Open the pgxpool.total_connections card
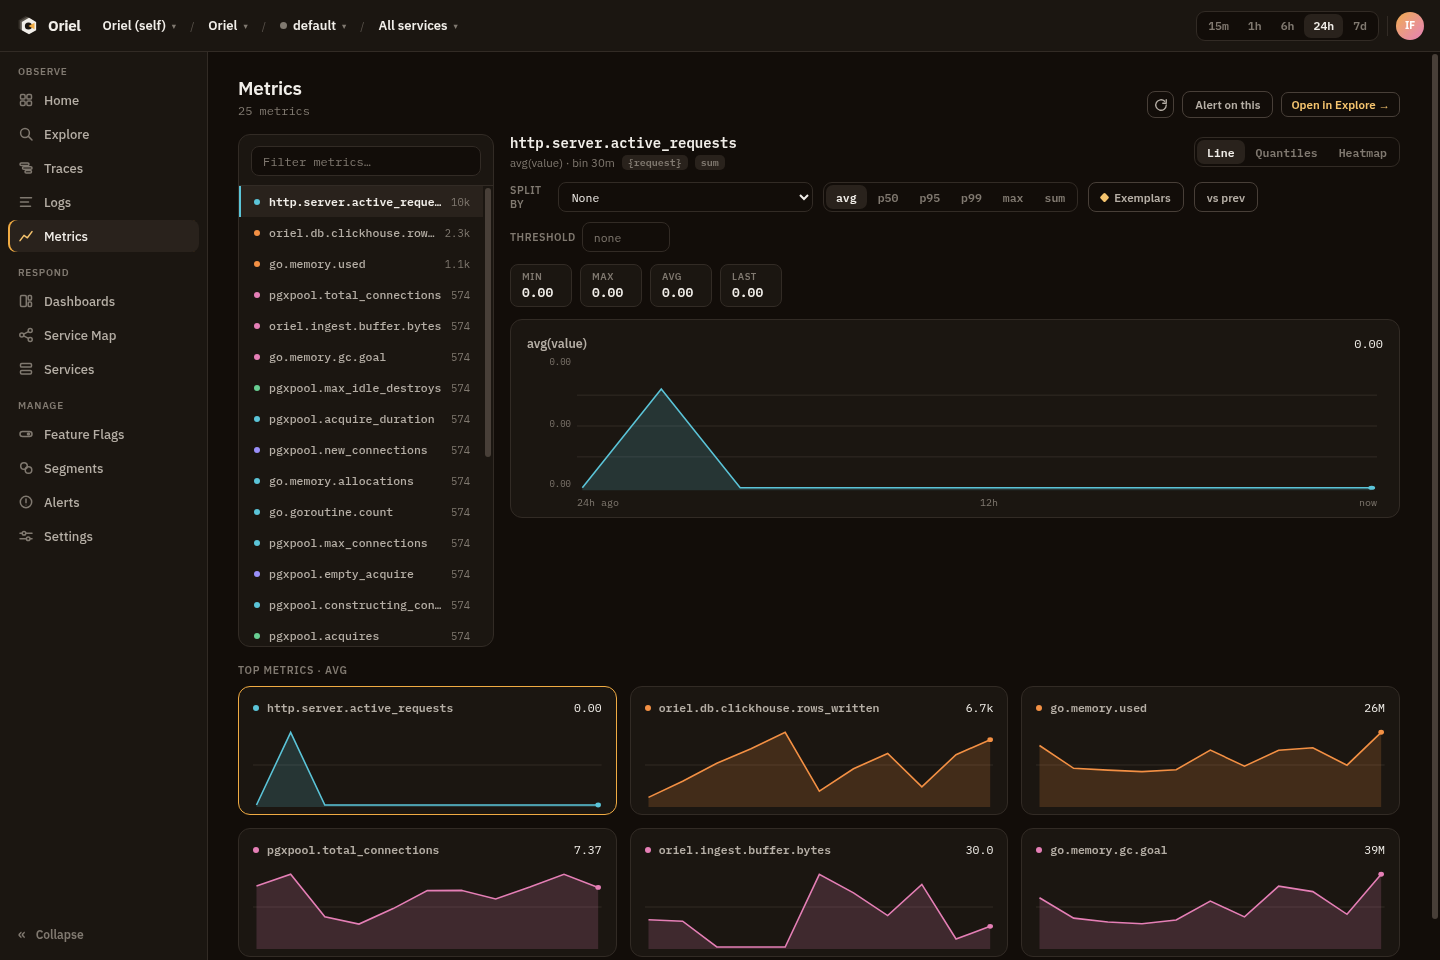Screen dimensions: 1440x960 427,892
